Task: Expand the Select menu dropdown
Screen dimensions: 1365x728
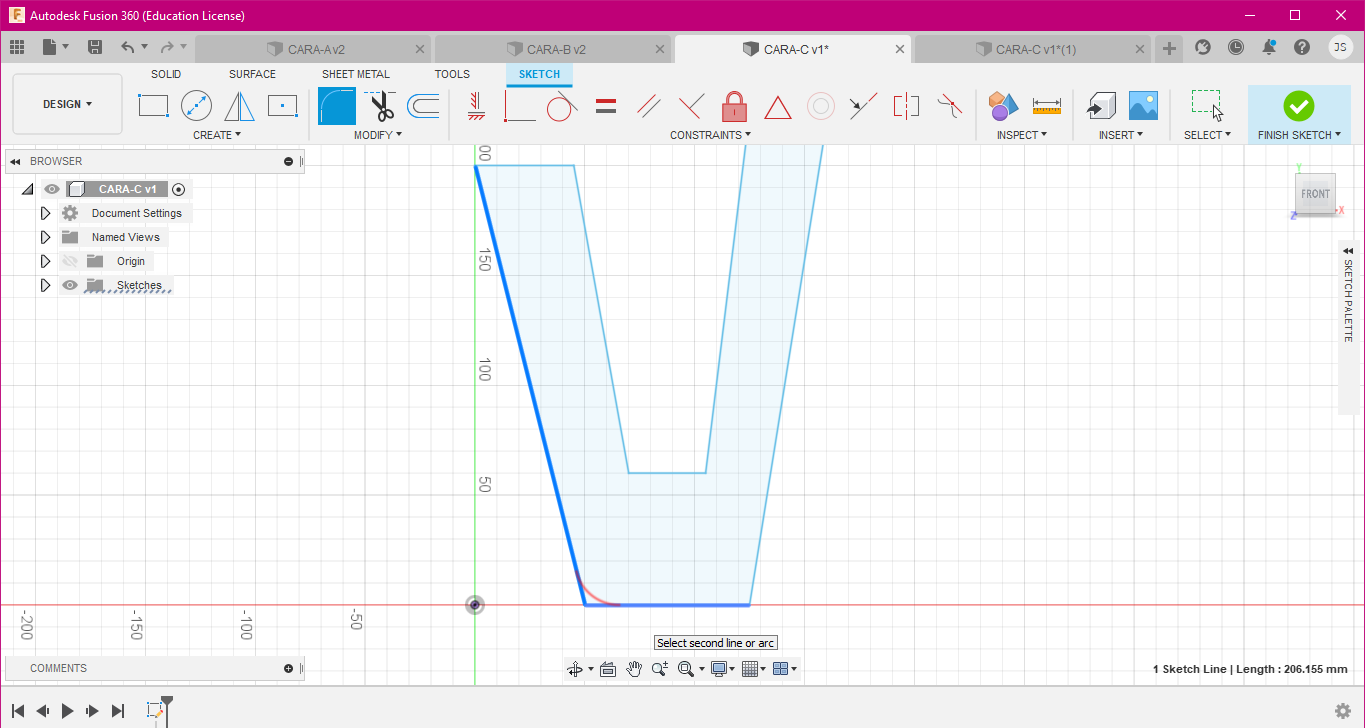Action: click(1207, 135)
